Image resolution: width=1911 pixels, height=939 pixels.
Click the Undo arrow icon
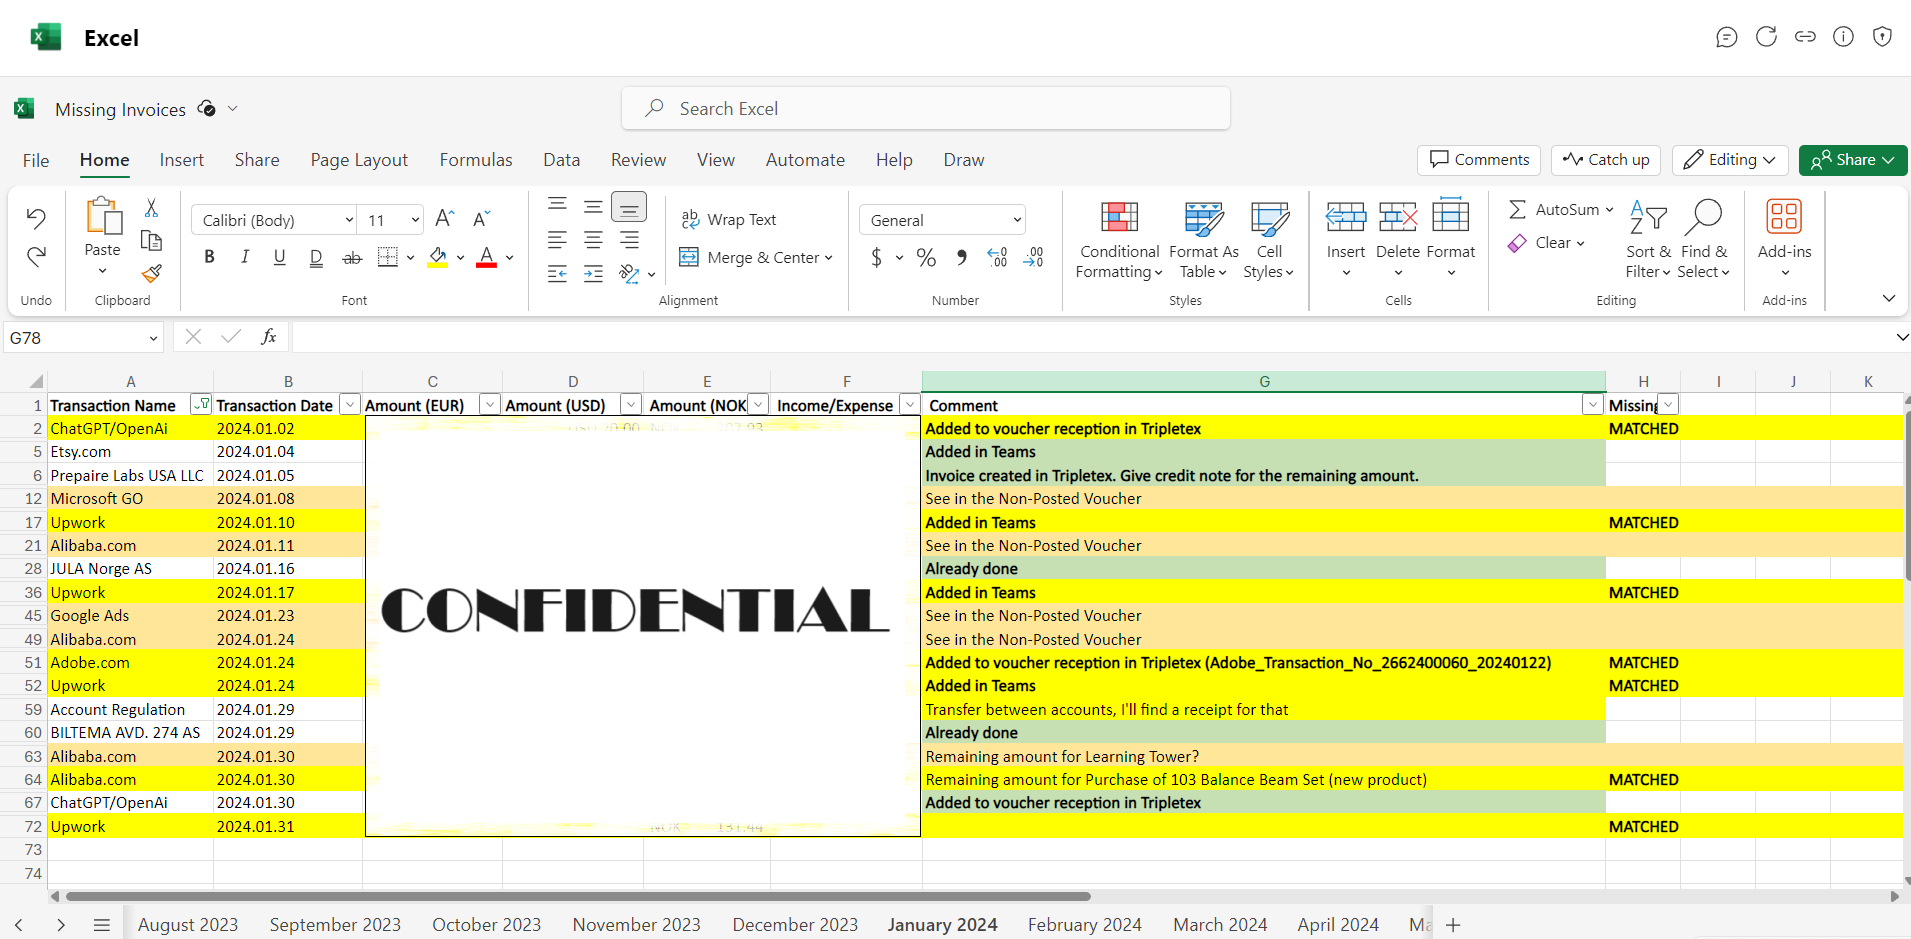(x=36, y=218)
